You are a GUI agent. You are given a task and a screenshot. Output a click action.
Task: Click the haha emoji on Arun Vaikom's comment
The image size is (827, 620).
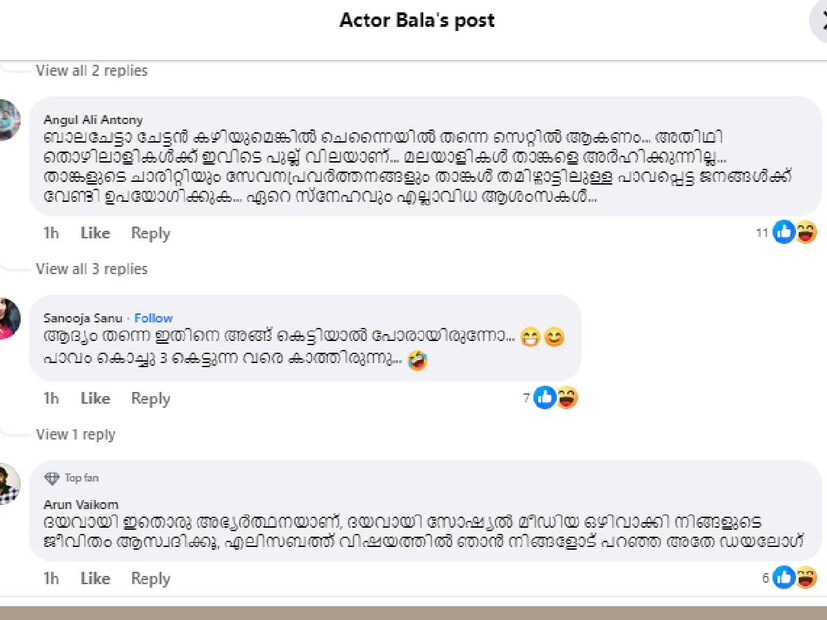(x=805, y=578)
